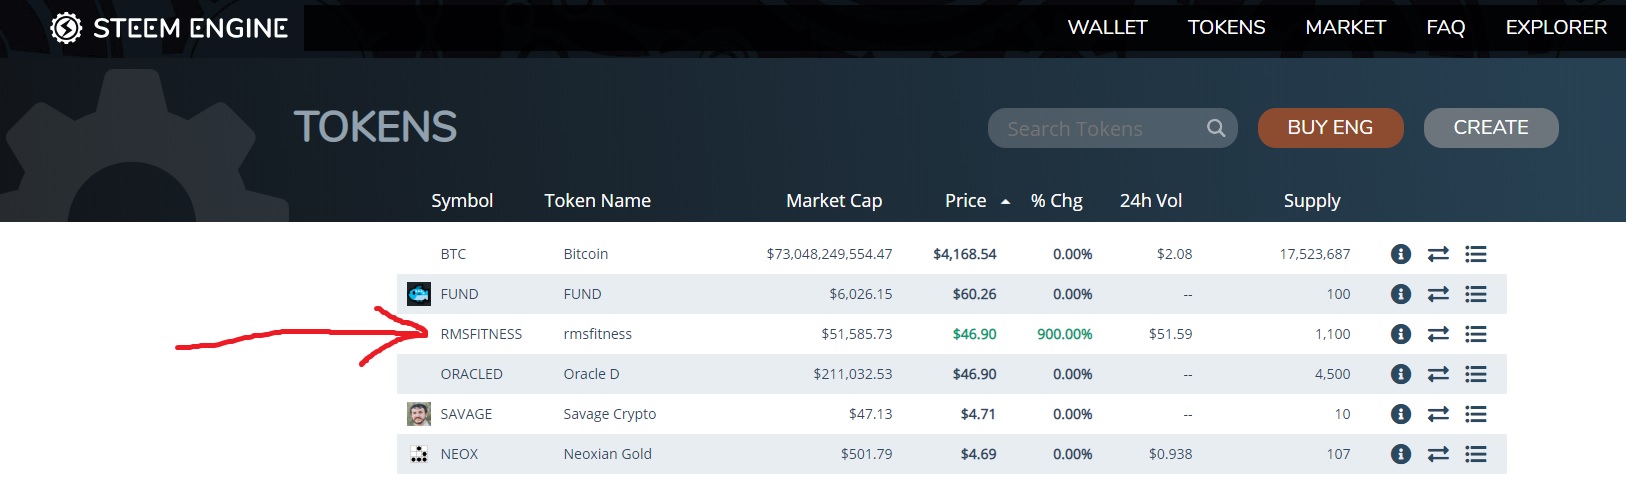Image resolution: width=1626 pixels, height=482 pixels.
Task: Open the WALLET page
Action: click(1107, 28)
